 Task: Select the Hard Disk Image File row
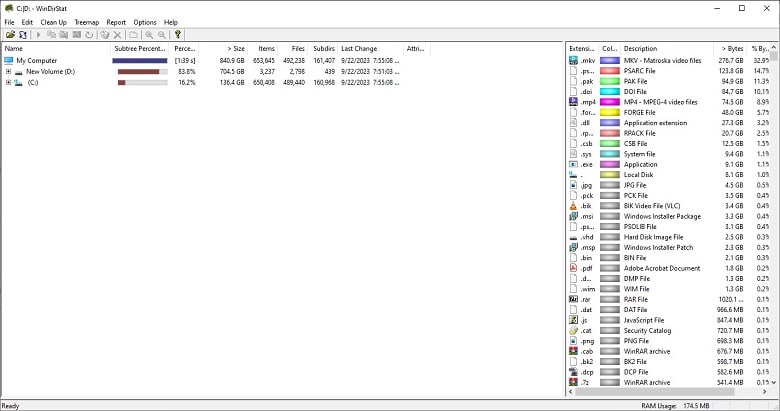click(669, 237)
